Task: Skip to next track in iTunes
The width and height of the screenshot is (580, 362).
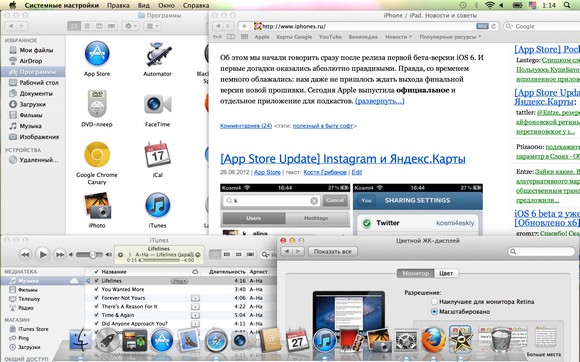Action: point(60,254)
